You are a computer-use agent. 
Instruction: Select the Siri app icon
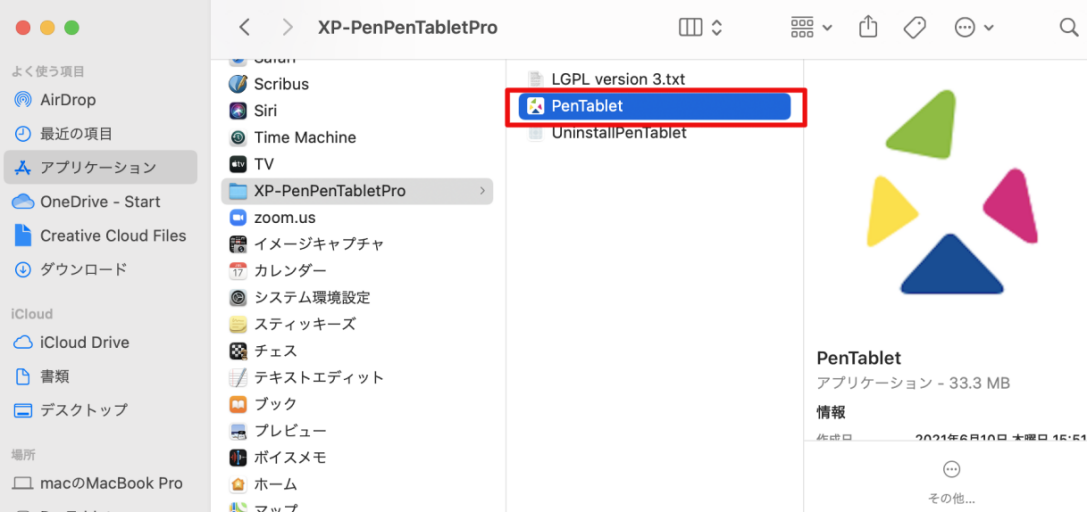click(x=238, y=111)
